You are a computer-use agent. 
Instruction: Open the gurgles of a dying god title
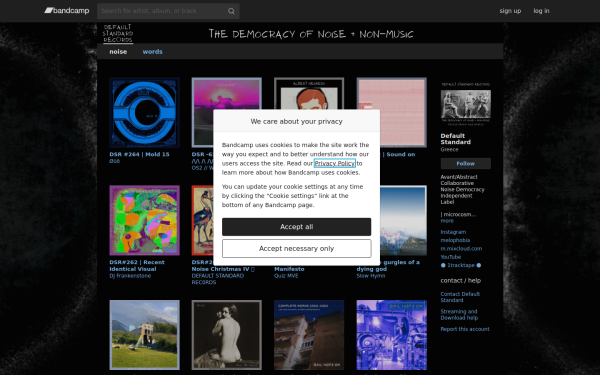point(388,266)
